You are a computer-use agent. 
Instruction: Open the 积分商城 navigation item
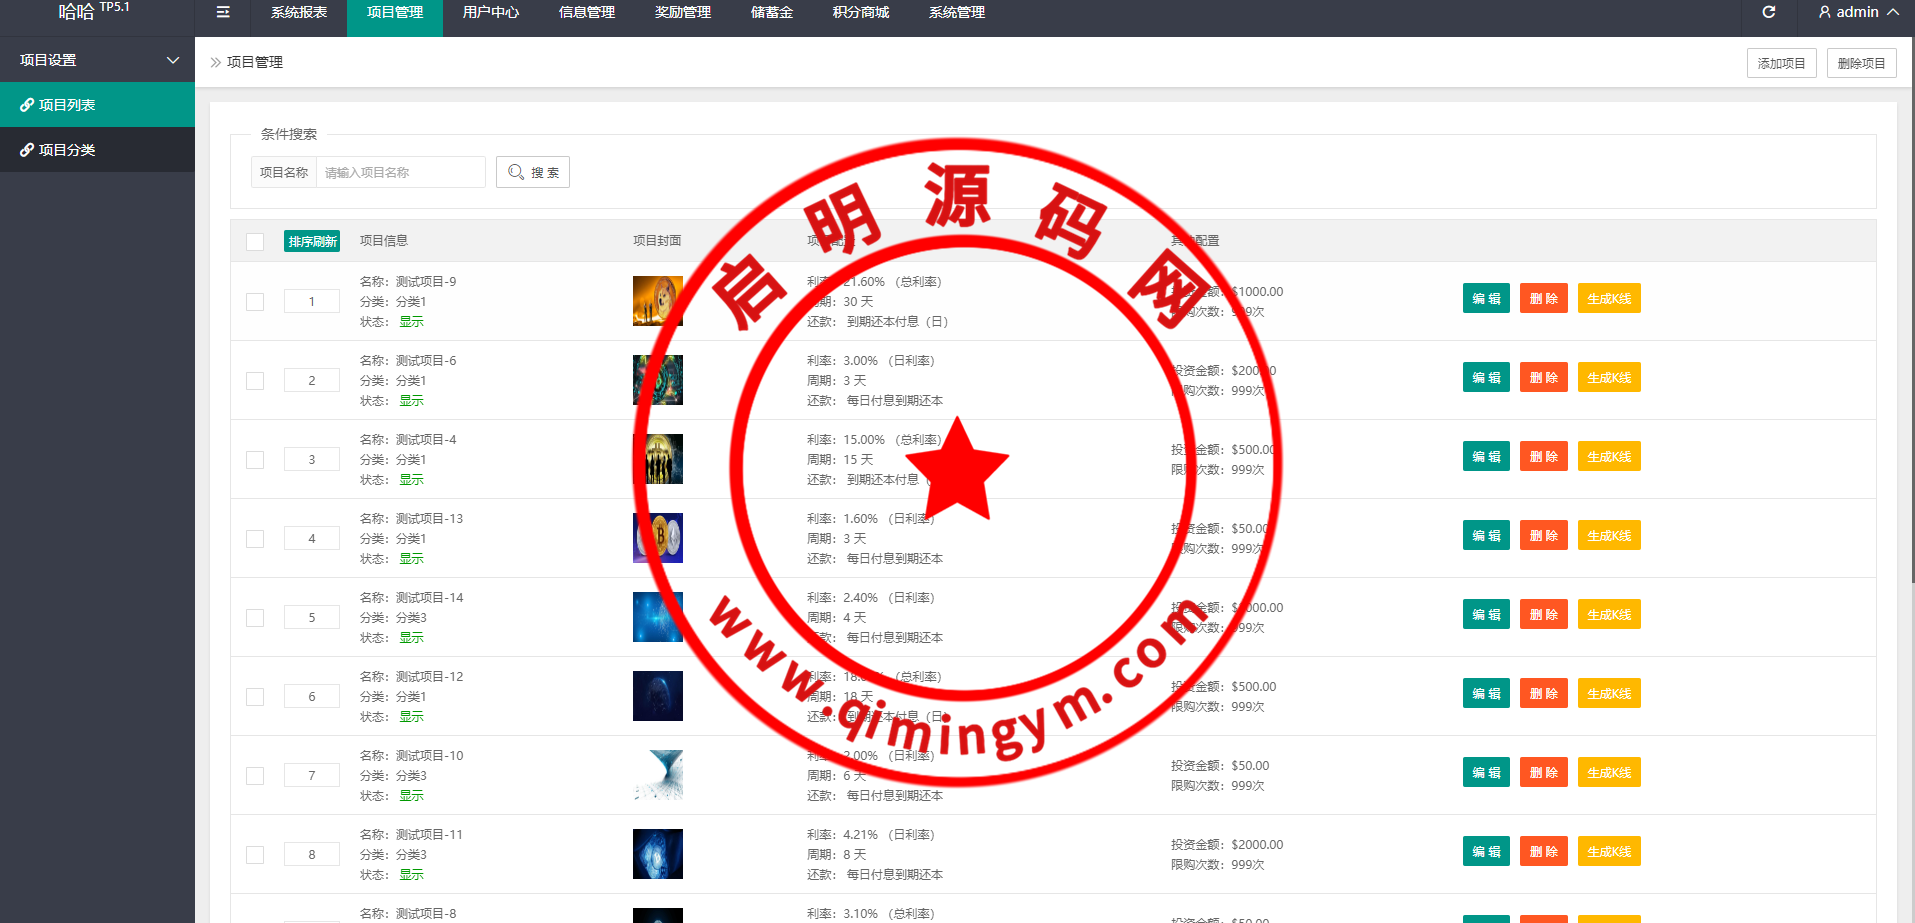click(860, 12)
